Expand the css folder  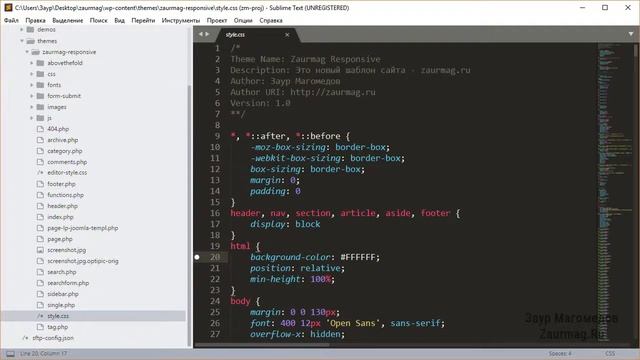click(x=32, y=74)
